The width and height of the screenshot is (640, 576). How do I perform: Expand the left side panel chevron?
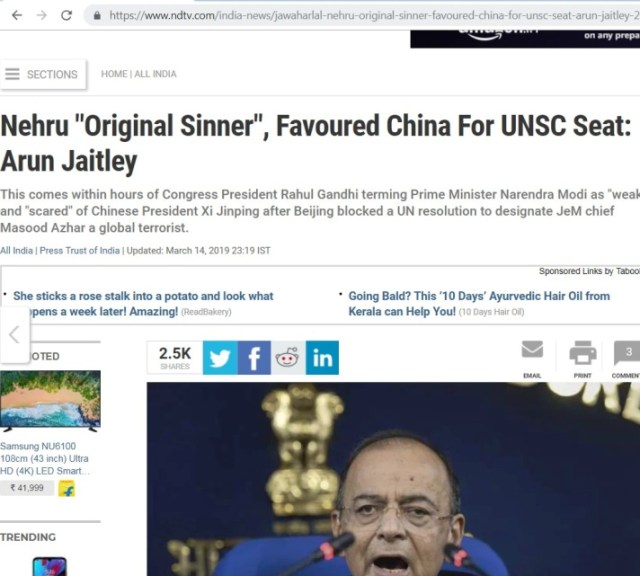pos(15,335)
